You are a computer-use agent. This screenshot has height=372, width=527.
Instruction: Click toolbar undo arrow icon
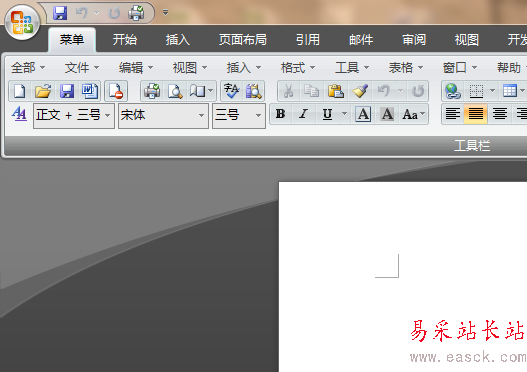pos(384,91)
